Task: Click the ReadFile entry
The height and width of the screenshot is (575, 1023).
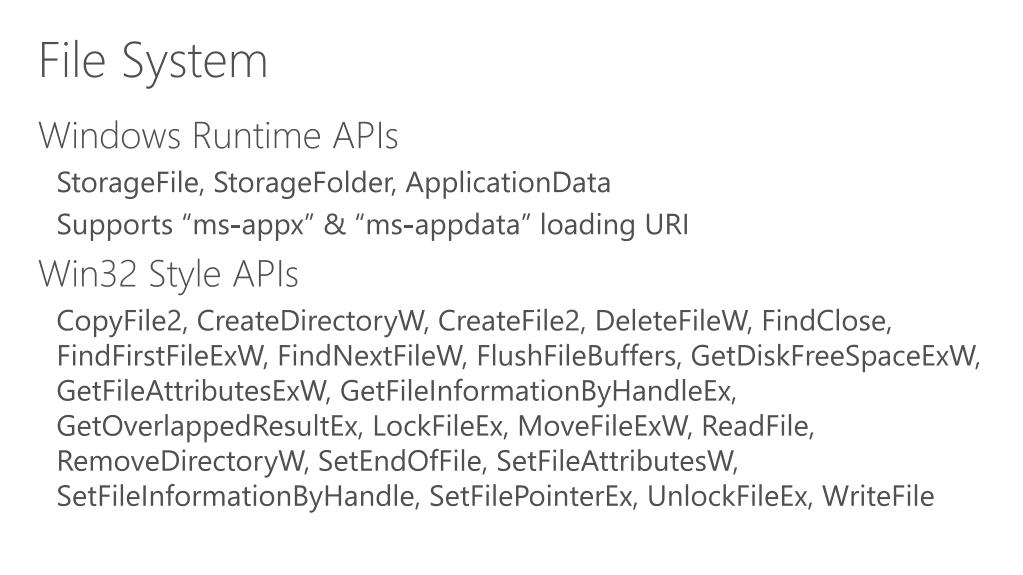Action: [757, 426]
